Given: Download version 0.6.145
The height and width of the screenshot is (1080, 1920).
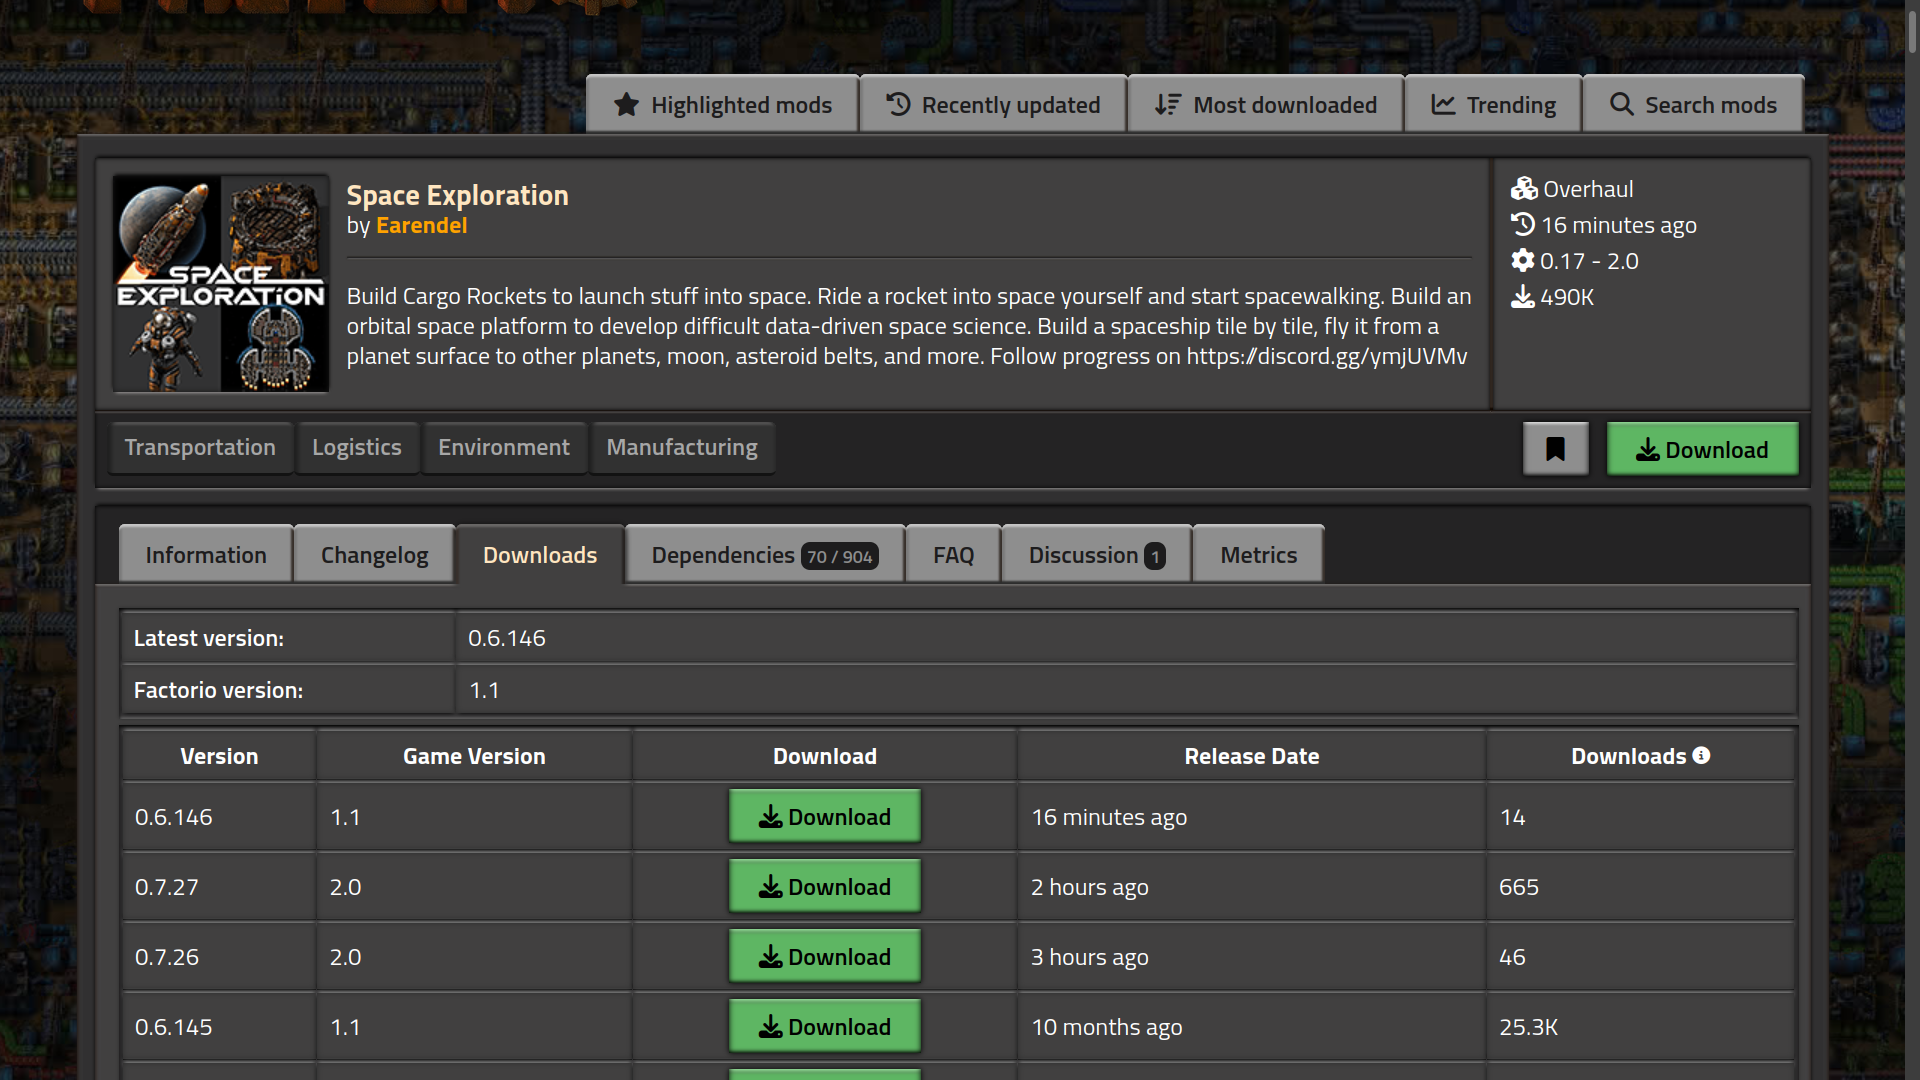Looking at the screenshot, I should [825, 1026].
